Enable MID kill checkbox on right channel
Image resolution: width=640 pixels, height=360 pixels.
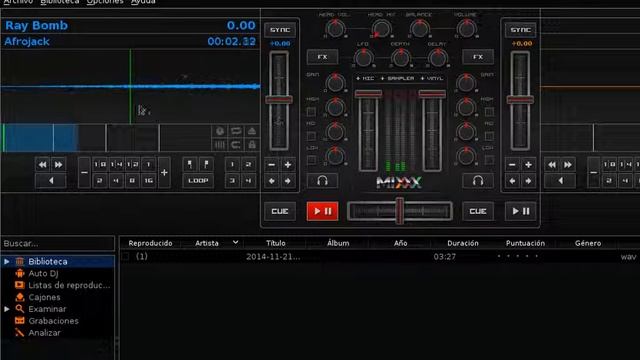pos(489,136)
